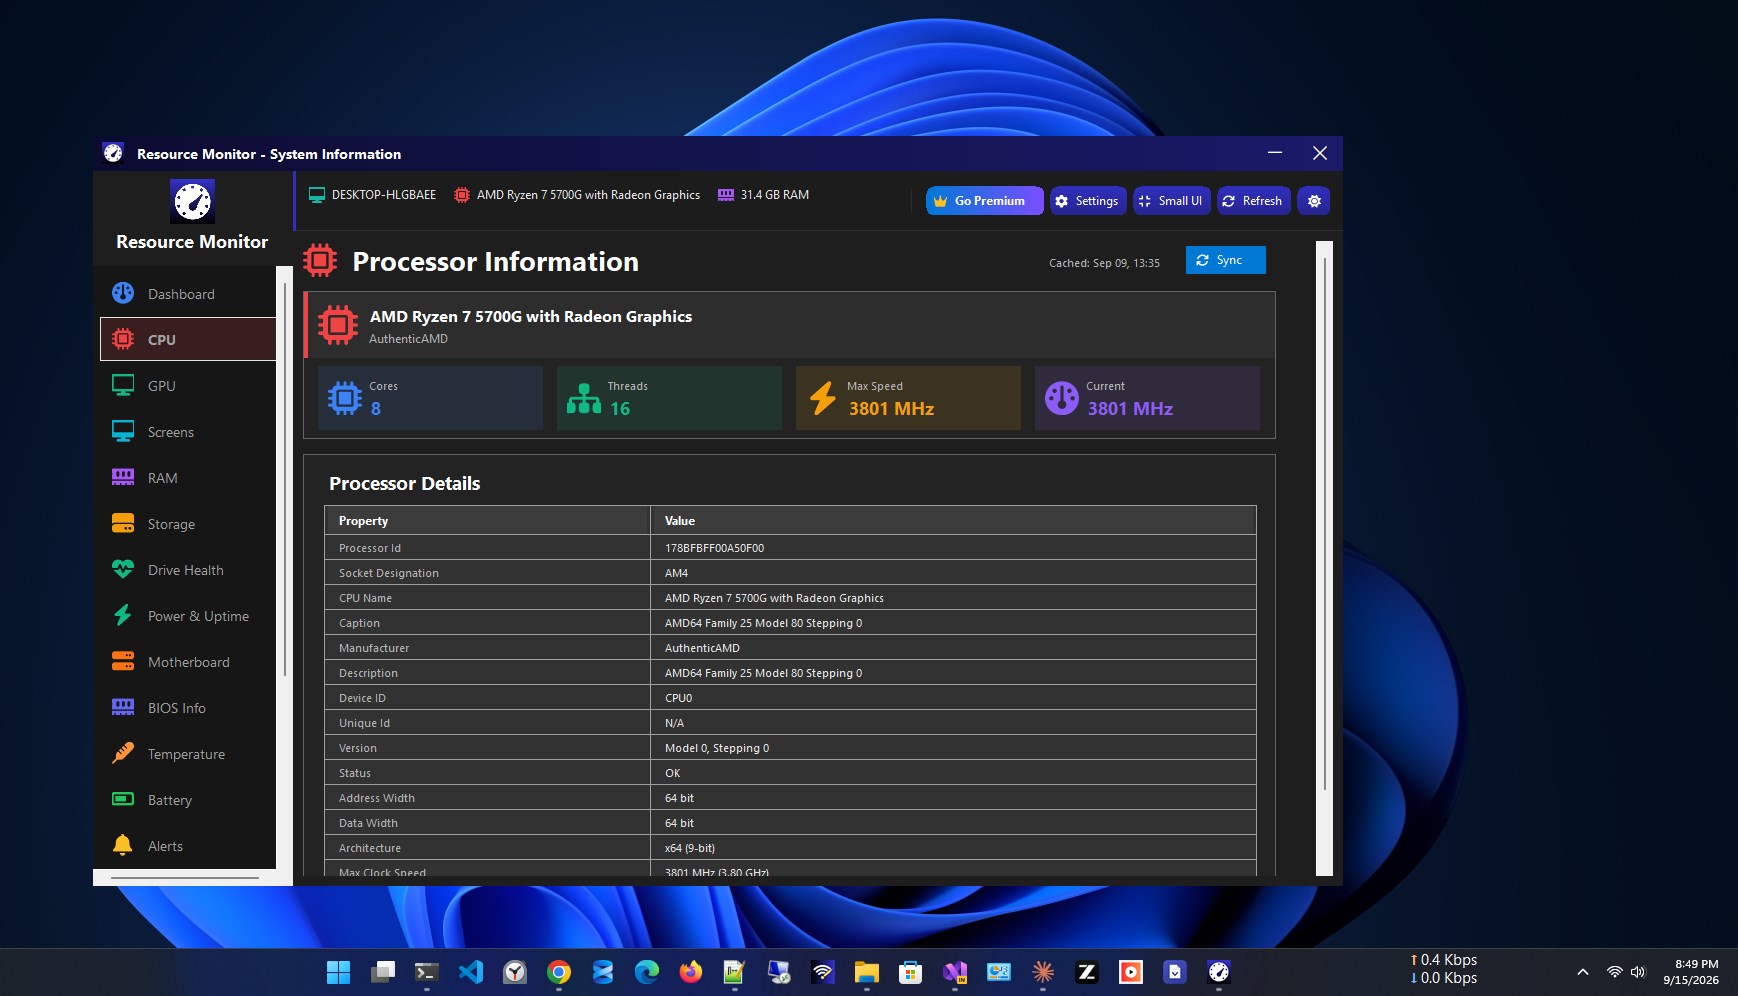Click the CPU chip icon in header bar
The height and width of the screenshot is (996, 1738).
[x=462, y=195]
